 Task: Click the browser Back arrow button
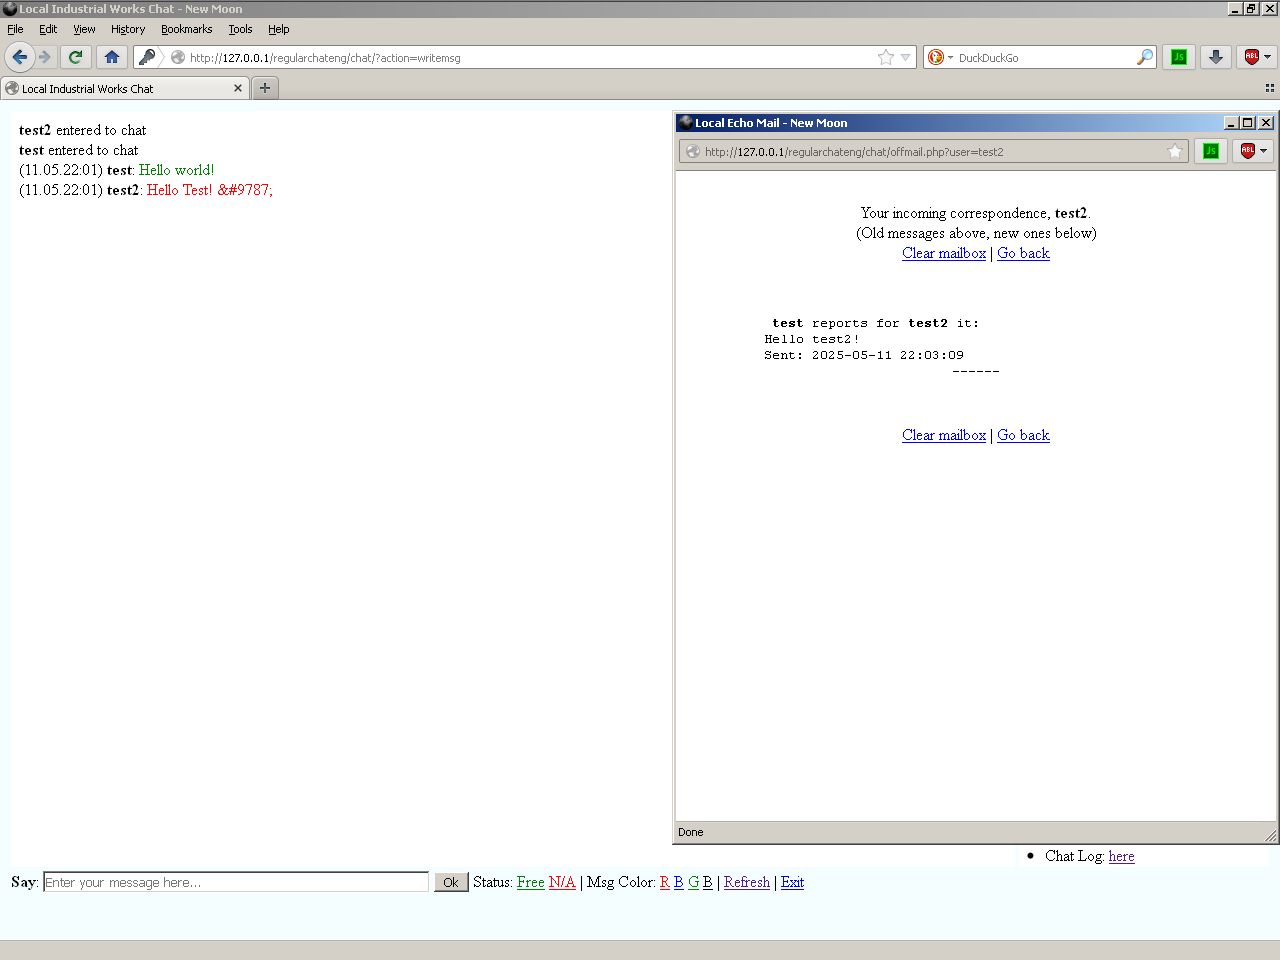coord(20,57)
